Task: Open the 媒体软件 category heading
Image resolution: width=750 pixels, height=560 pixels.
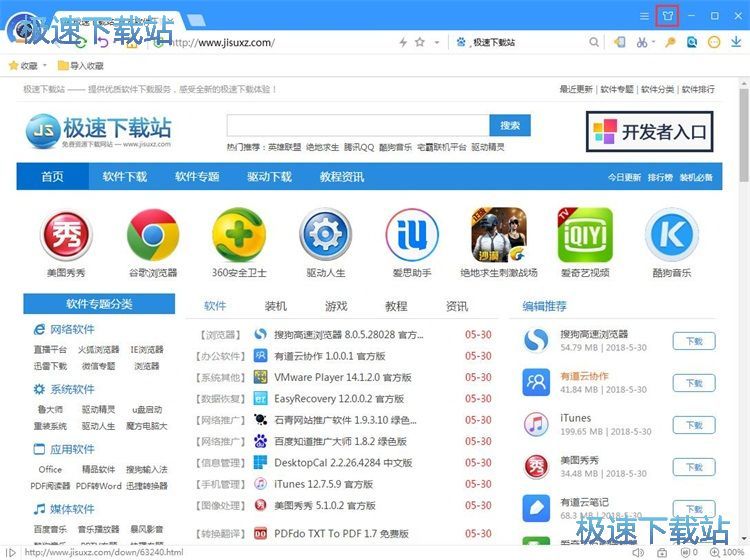Action: pyautogui.click(x=72, y=509)
